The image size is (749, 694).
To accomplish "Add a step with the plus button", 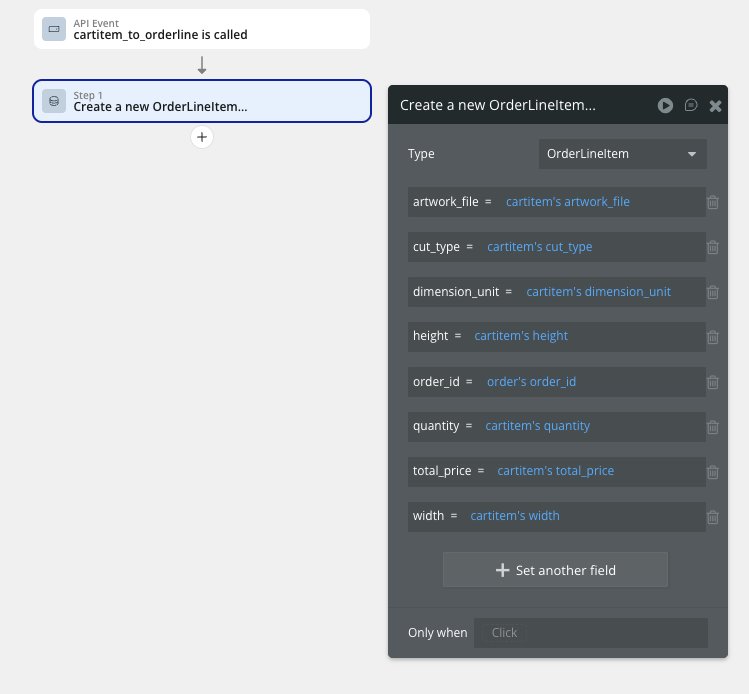I will [202, 137].
